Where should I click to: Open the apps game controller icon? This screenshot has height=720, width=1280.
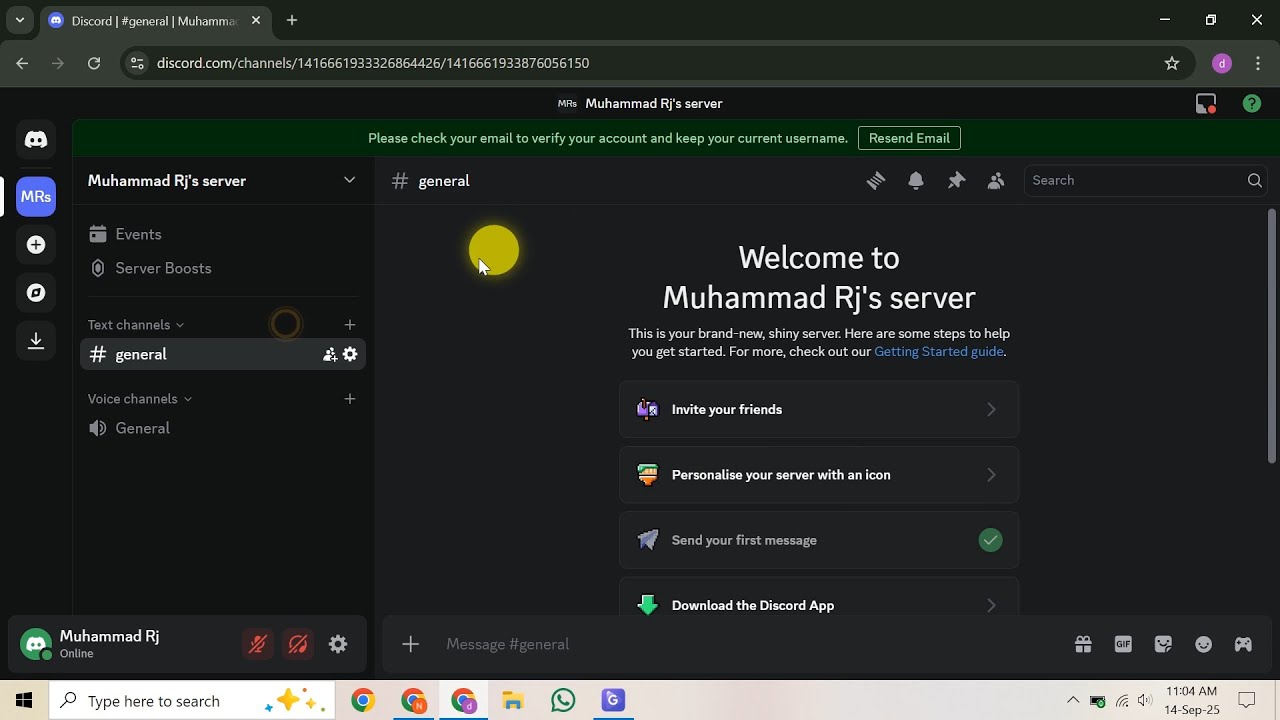[1243, 645]
